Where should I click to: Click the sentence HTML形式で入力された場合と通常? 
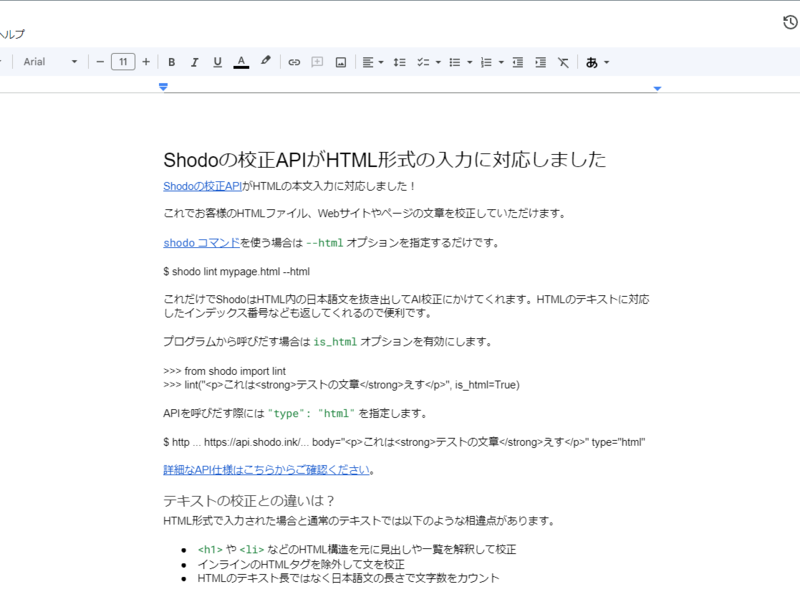(x=359, y=521)
